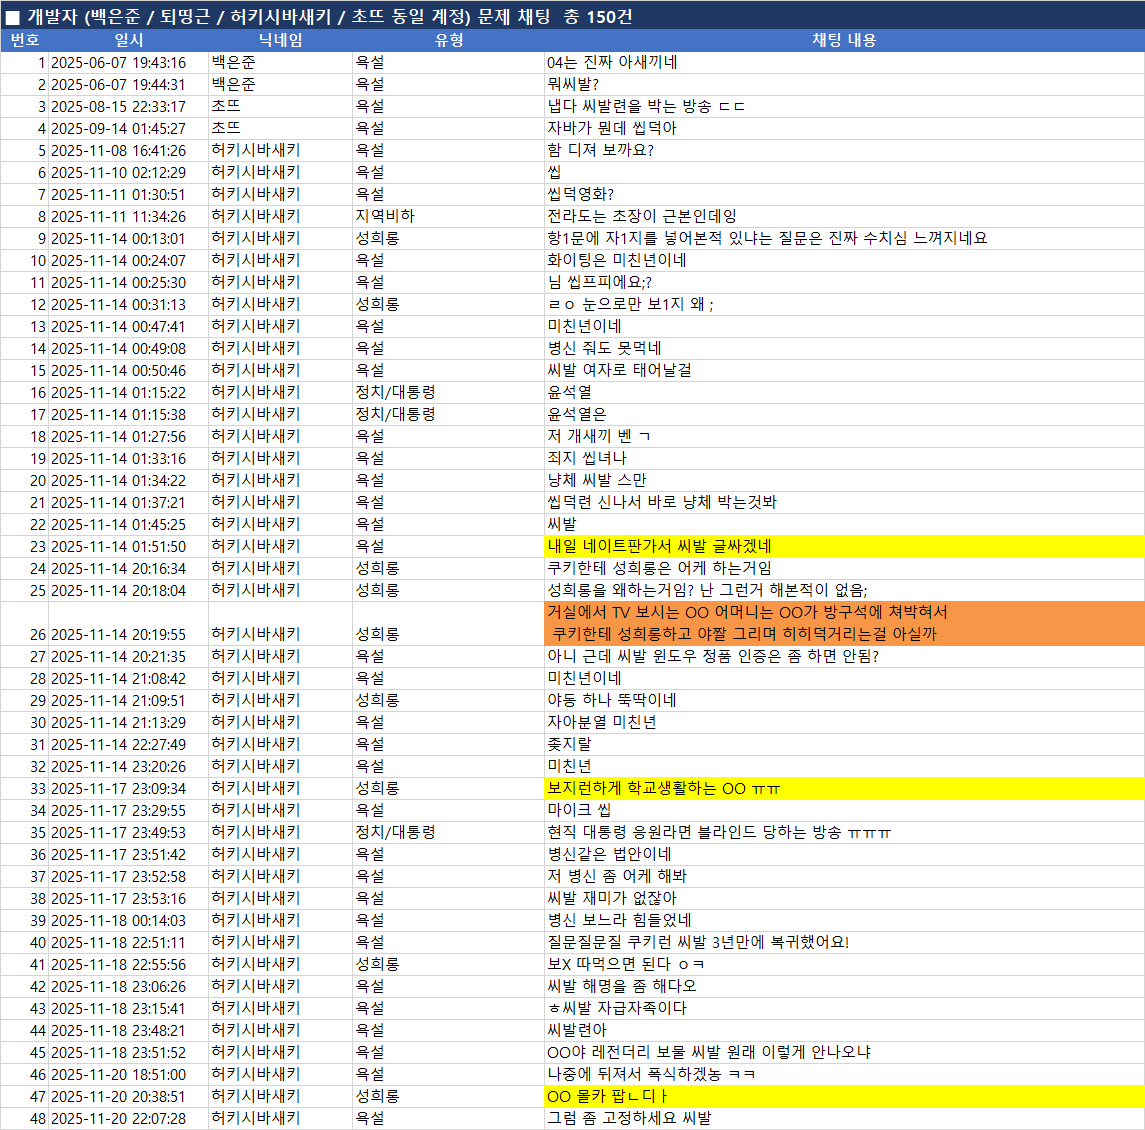The height and width of the screenshot is (1130, 1145).
Task: Select chat cell '마이크 씹'
Action: 844,811
